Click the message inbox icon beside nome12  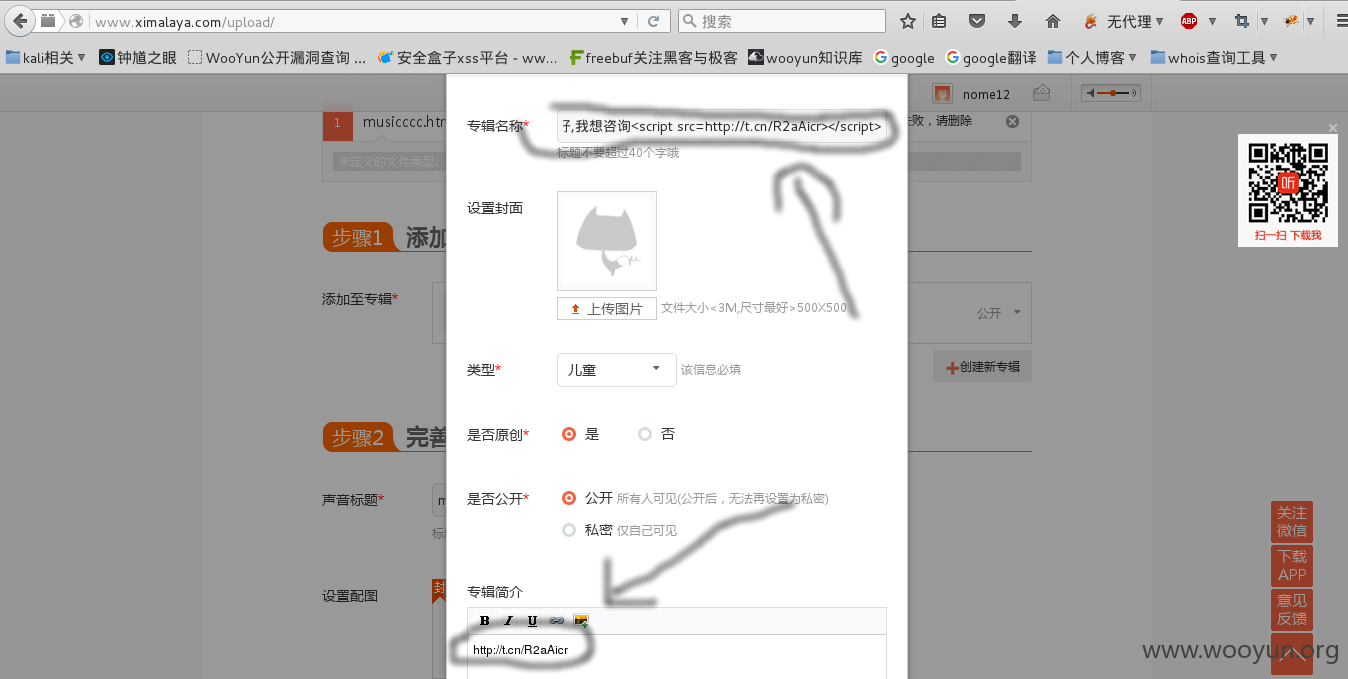[1042, 93]
